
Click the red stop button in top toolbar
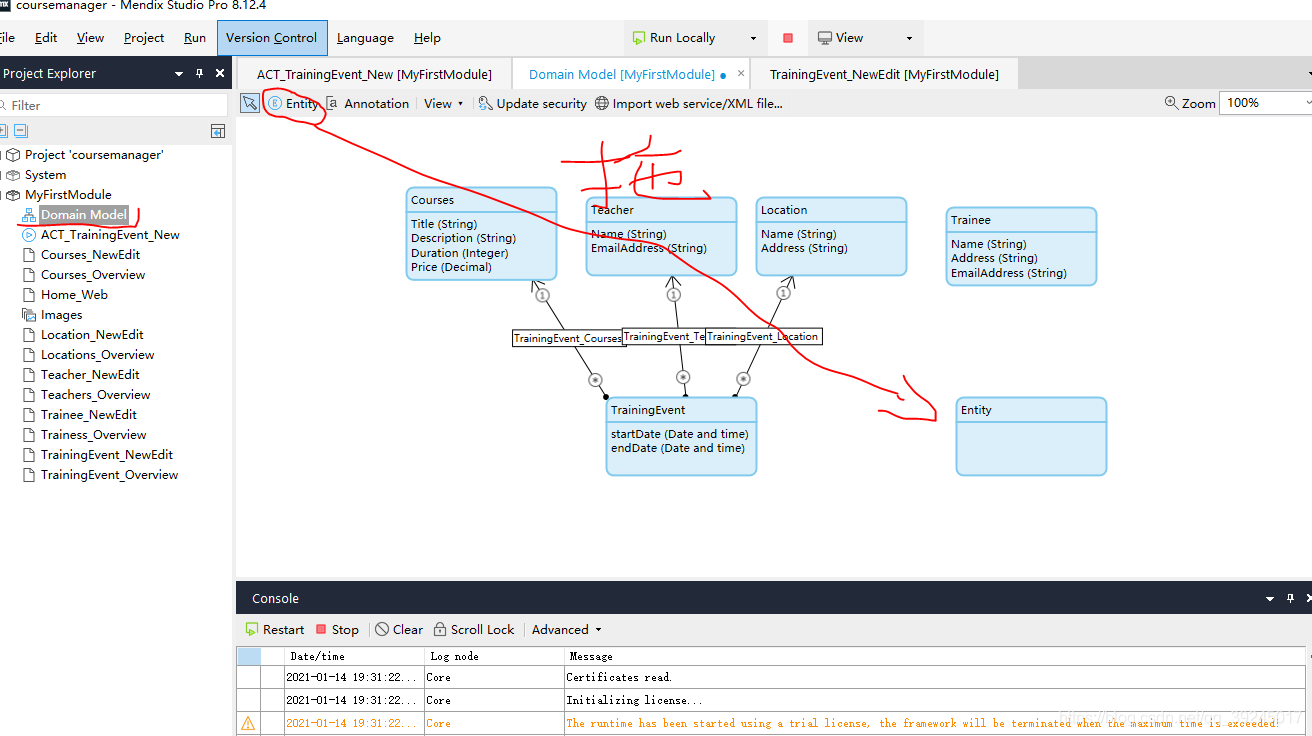pos(788,38)
